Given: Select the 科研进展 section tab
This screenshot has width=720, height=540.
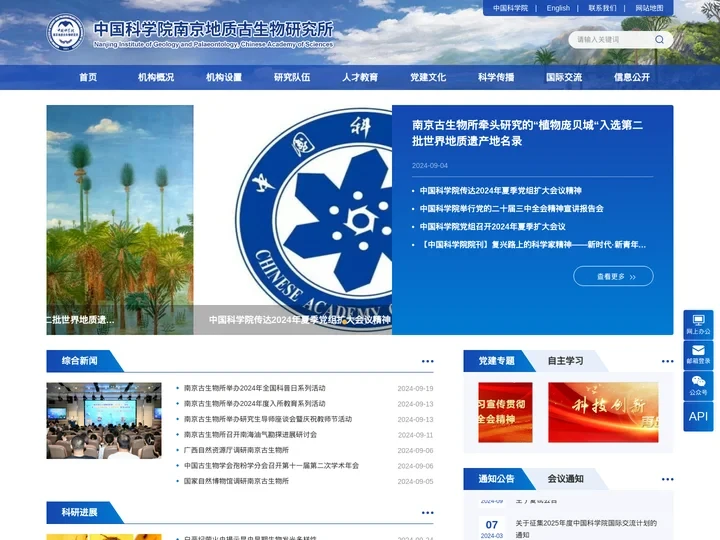Looking at the screenshot, I should (x=79, y=512).
